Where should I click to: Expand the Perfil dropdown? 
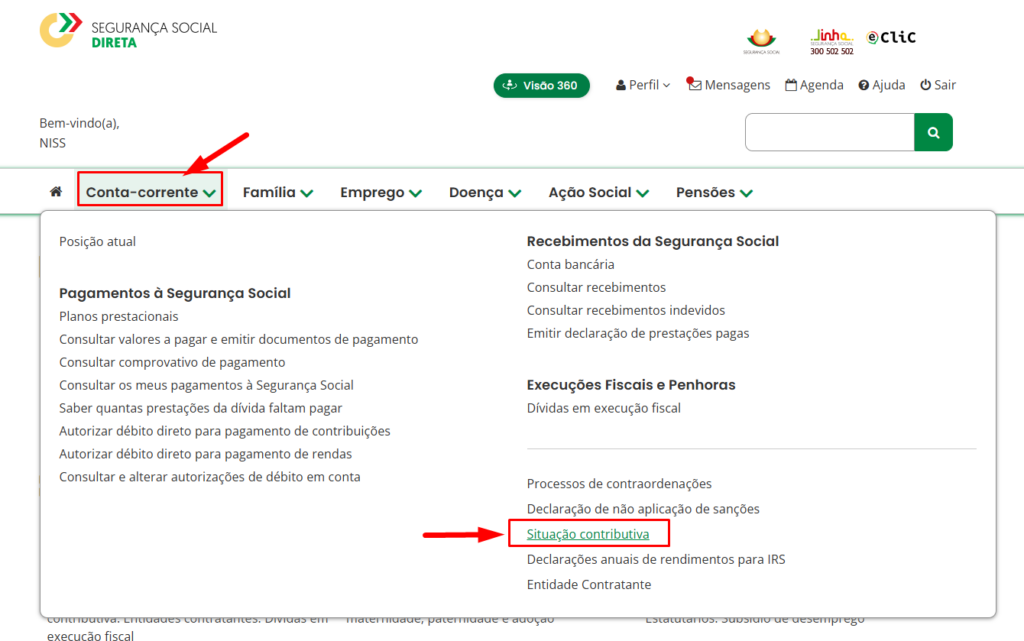[643, 85]
